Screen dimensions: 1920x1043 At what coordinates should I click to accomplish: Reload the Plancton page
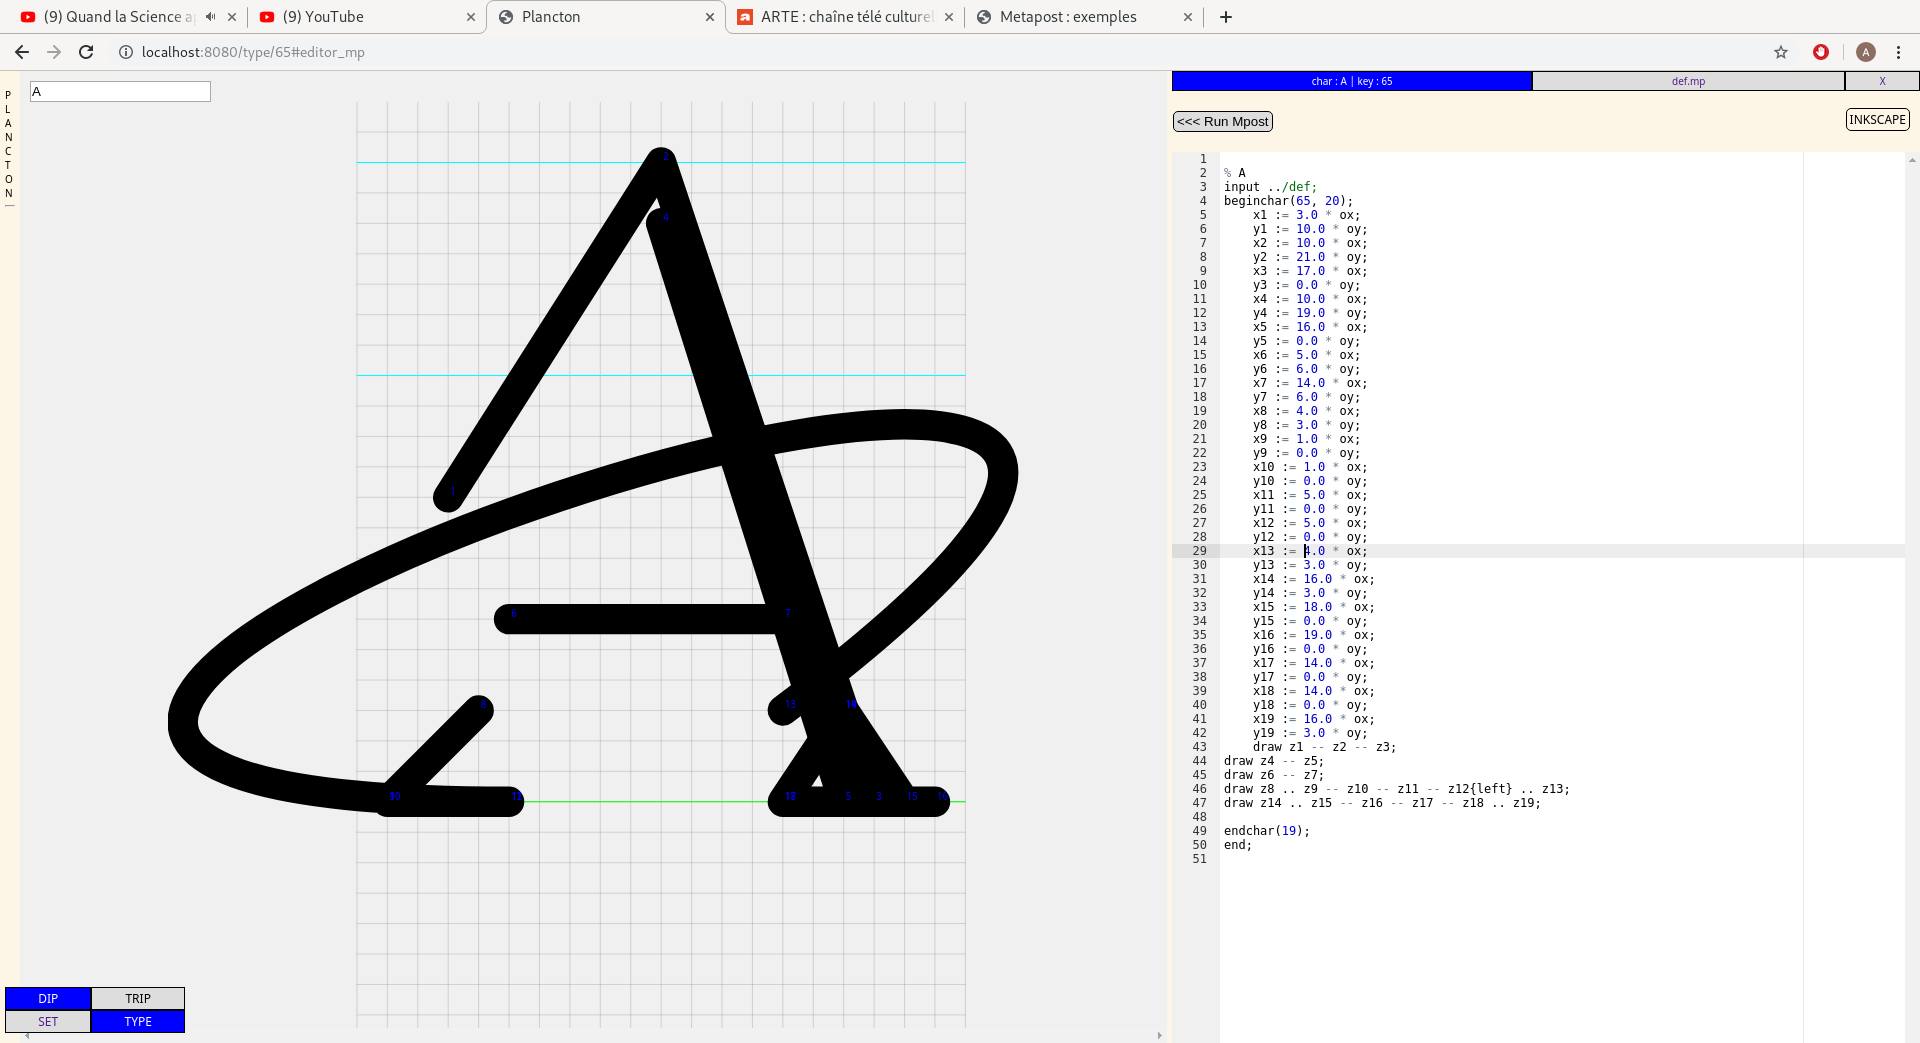86,52
